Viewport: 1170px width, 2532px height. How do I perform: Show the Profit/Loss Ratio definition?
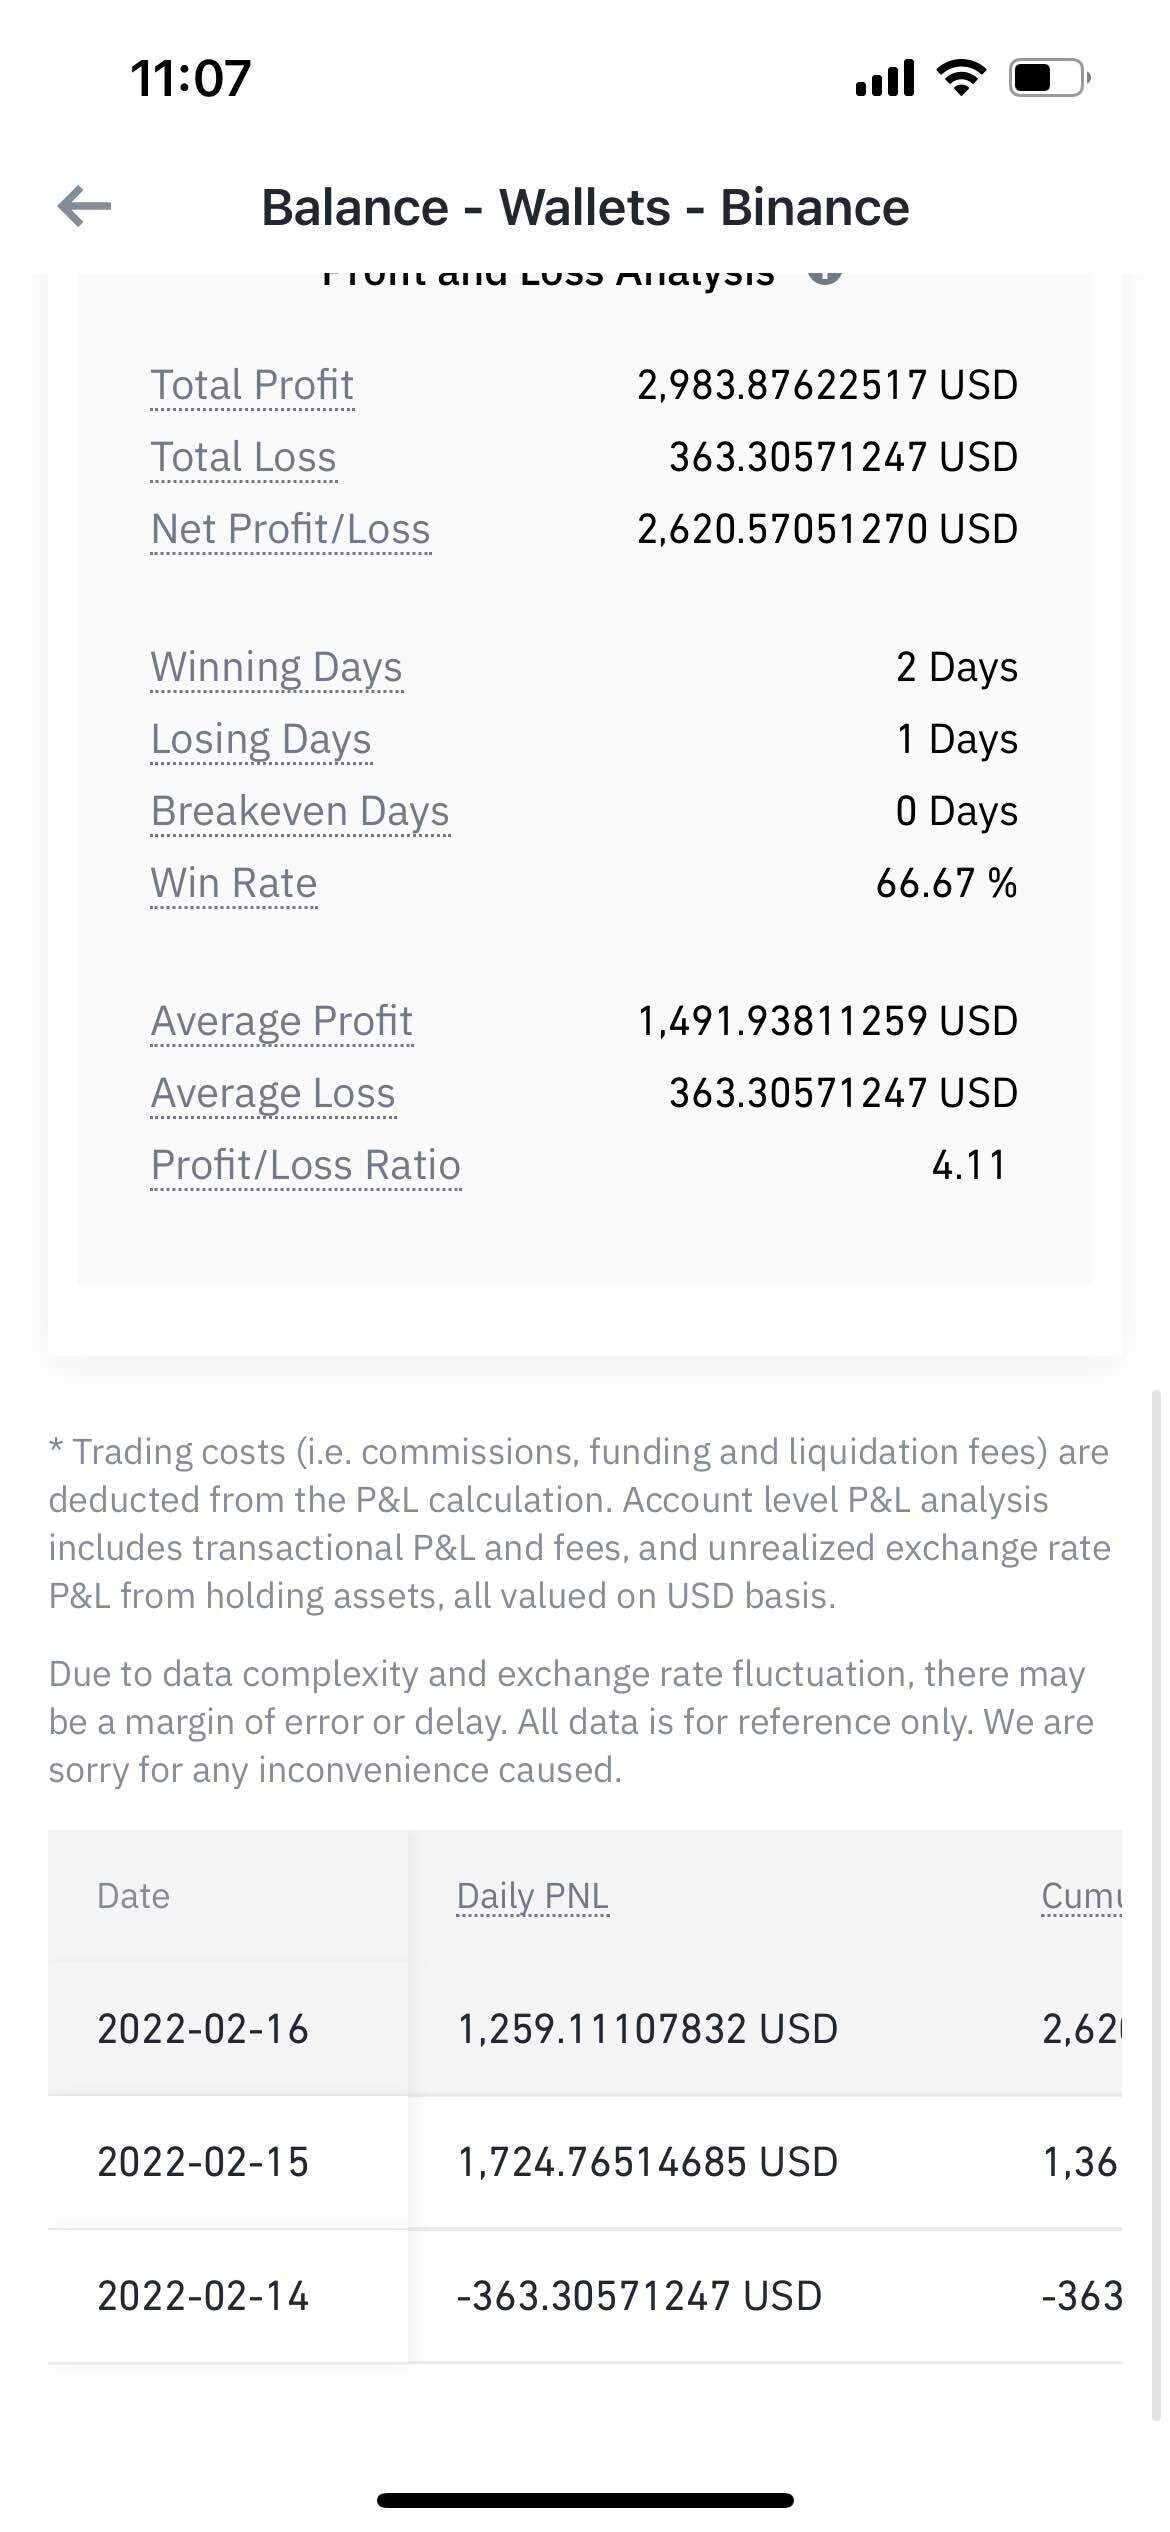(x=305, y=1165)
